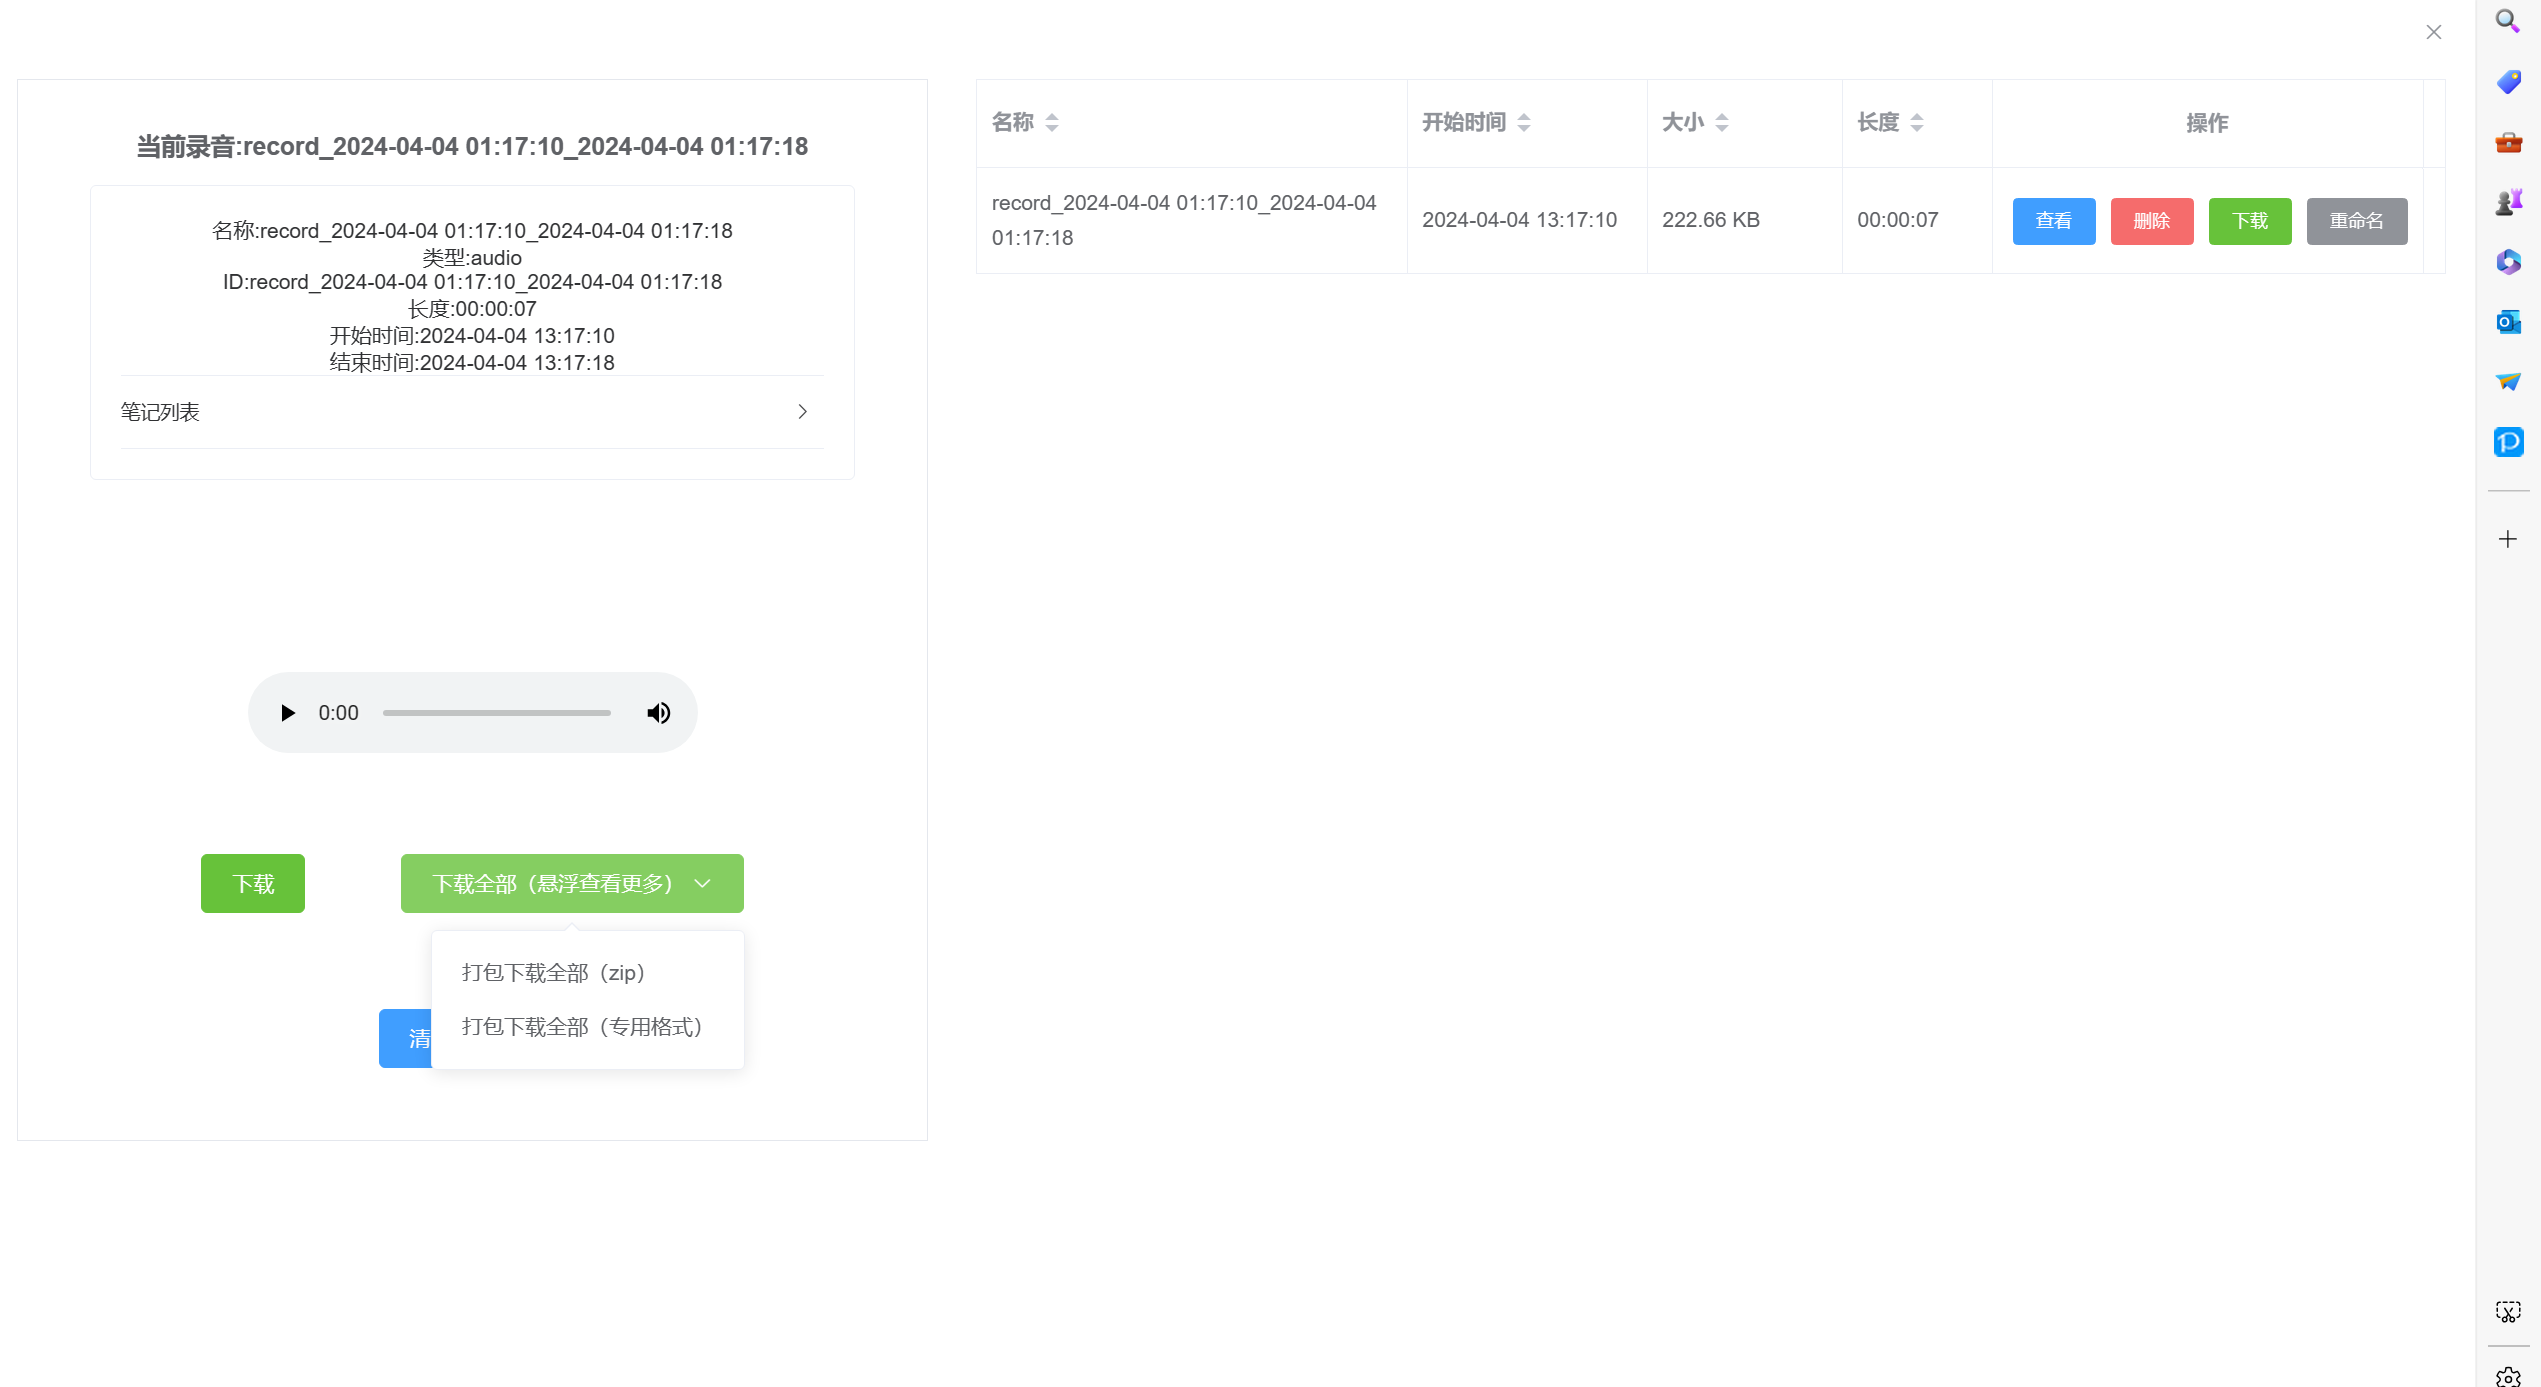
Task: Click the 操作 column header
Action: coord(2207,123)
